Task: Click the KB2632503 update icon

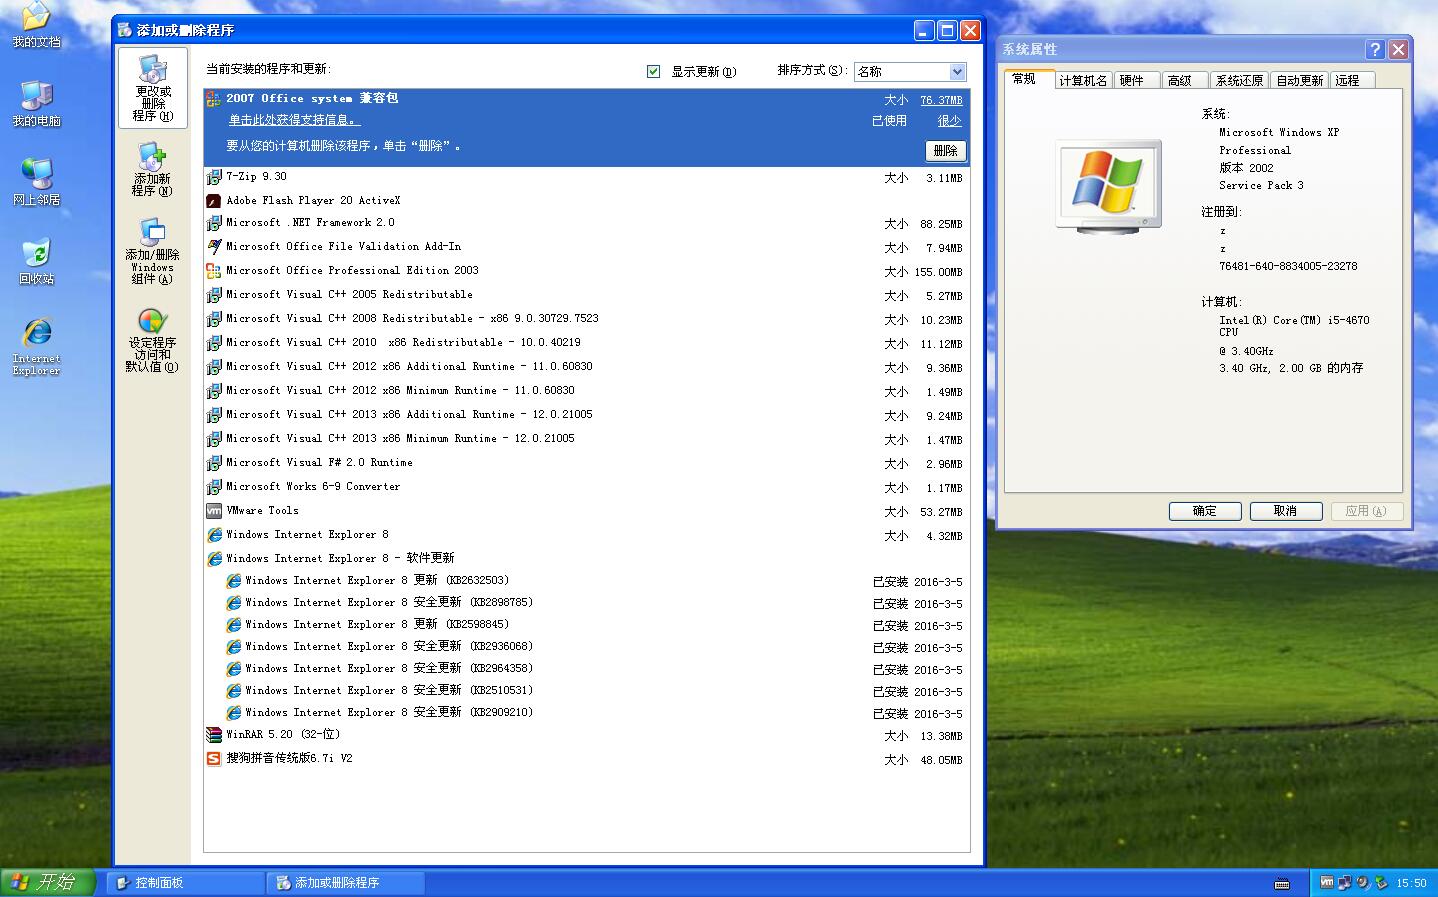Action: pyautogui.click(x=233, y=581)
